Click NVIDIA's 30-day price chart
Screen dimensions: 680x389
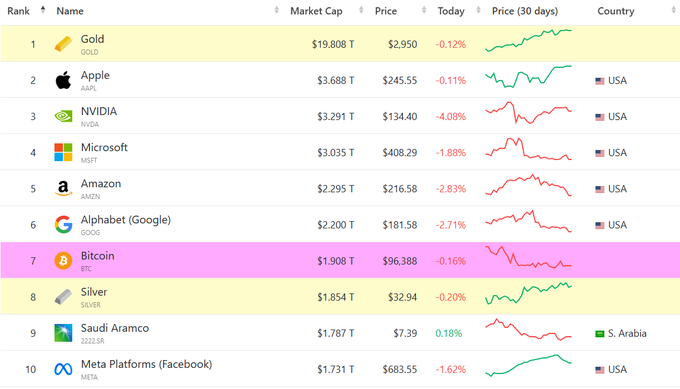(x=528, y=113)
